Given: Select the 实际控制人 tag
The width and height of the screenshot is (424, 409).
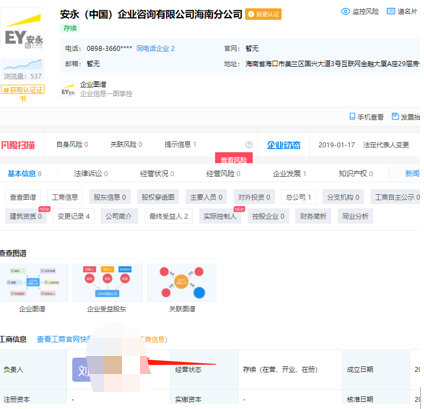Looking at the screenshot, I should [x=220, y=216].
